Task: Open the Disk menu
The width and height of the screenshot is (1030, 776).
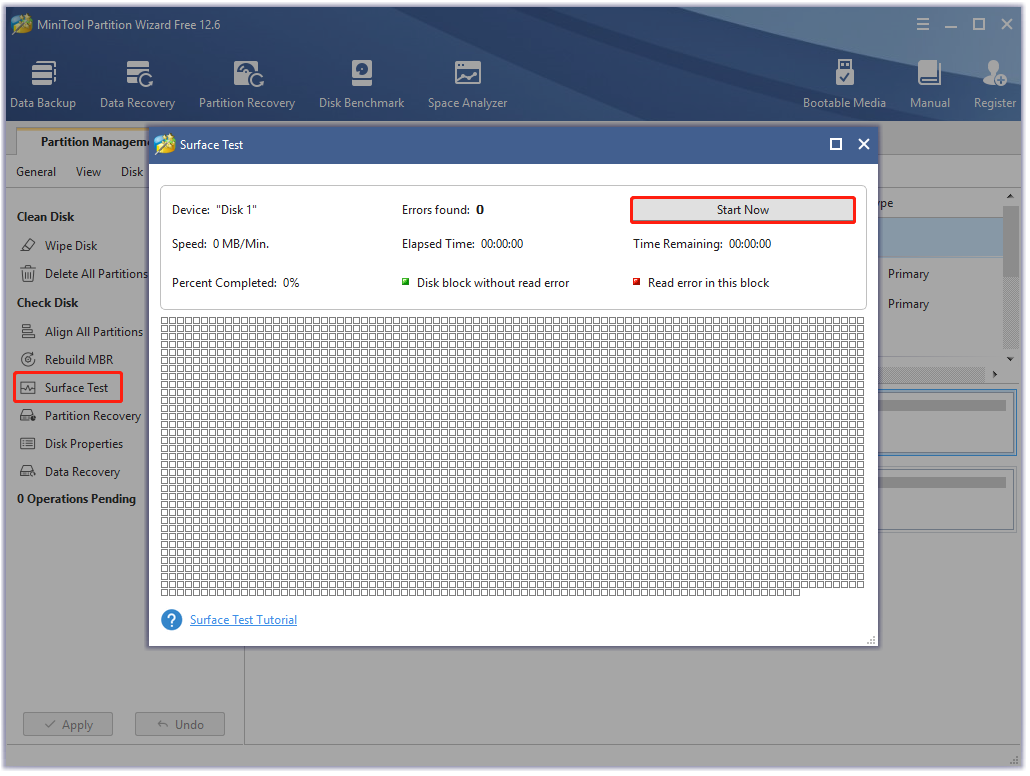Action: [131, 171]
